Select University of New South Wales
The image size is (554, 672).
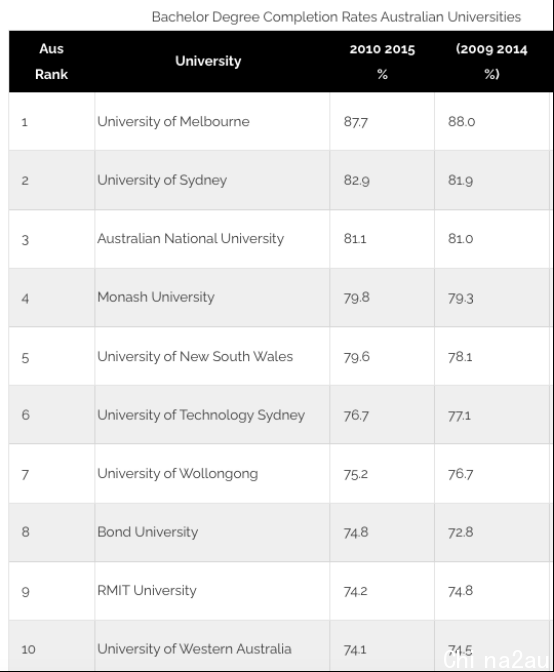coord(195,356)
